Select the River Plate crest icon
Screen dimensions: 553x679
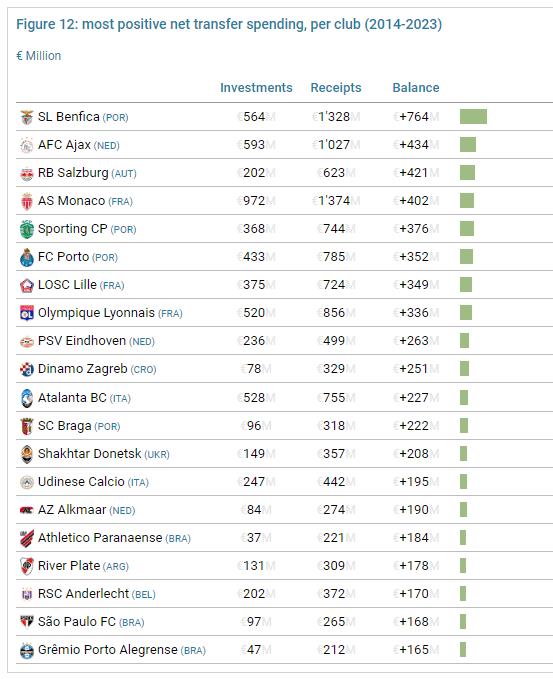pos(27,566)
